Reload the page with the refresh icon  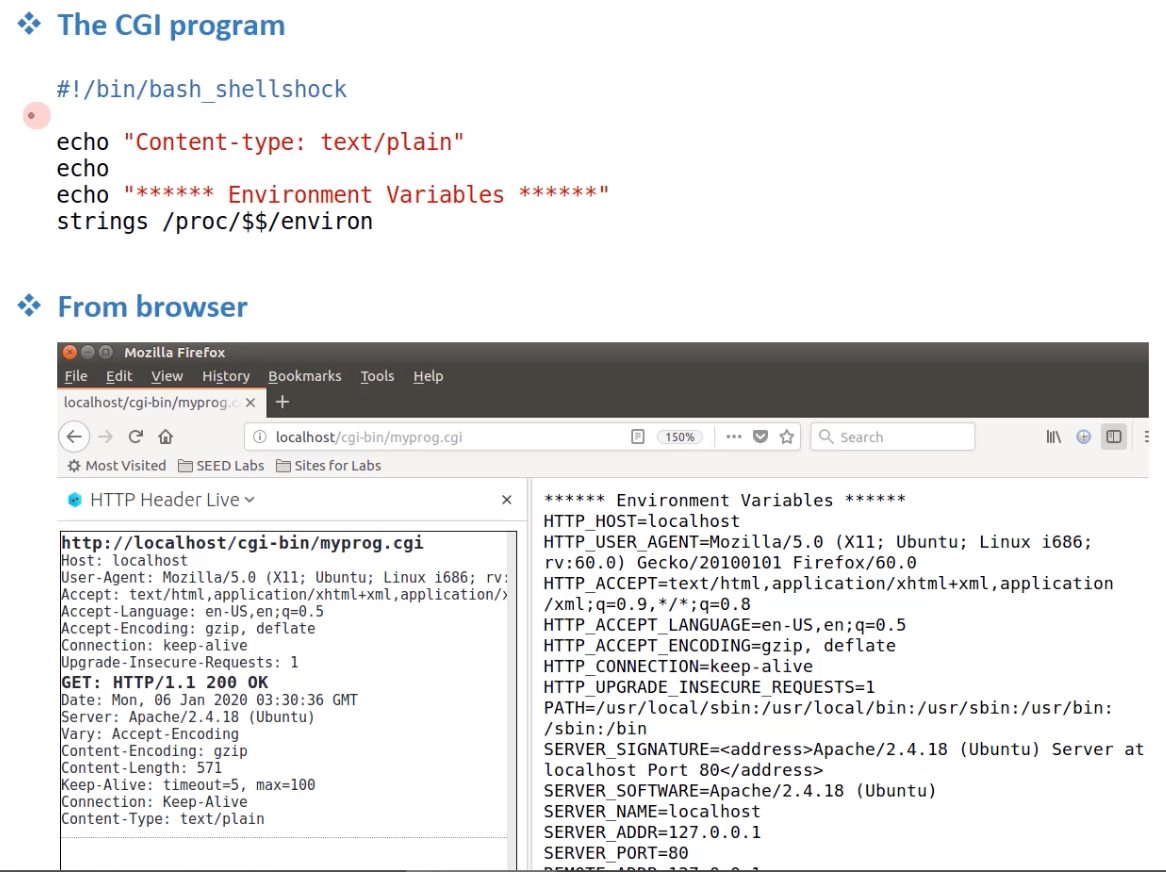pos(135,437)
